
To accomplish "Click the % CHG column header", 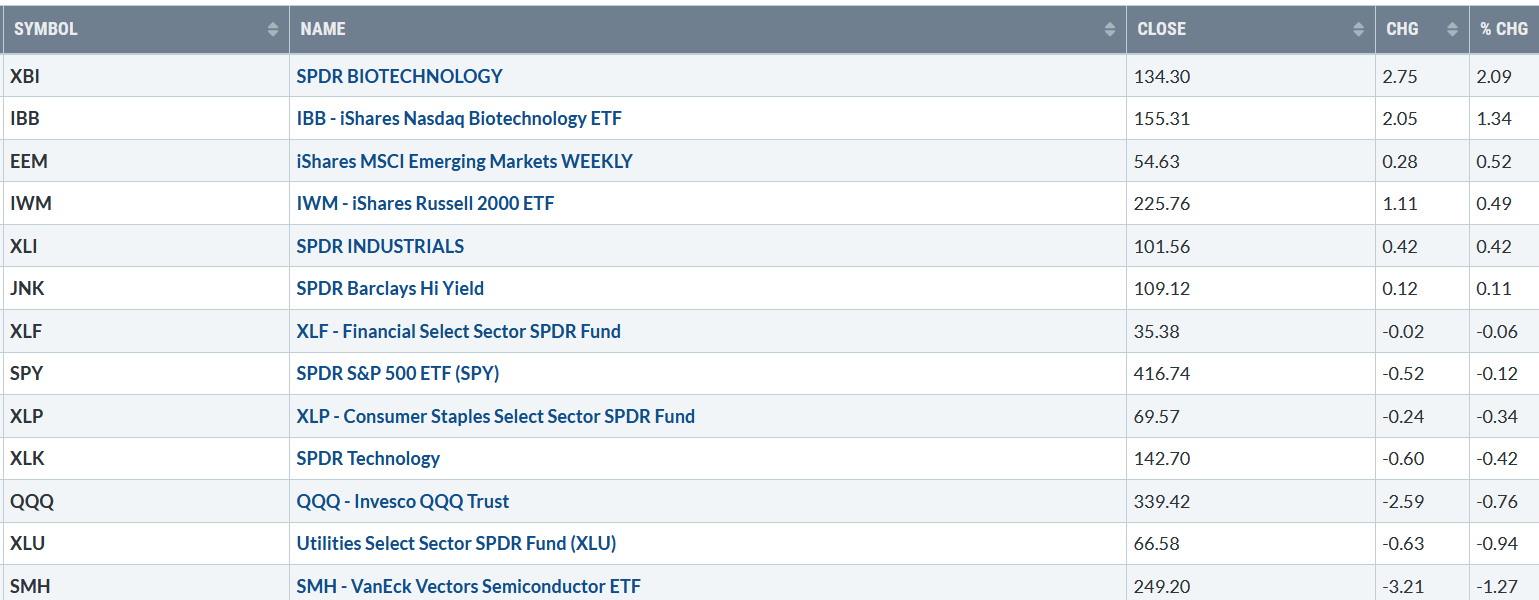I will (x=1504, y=29).
